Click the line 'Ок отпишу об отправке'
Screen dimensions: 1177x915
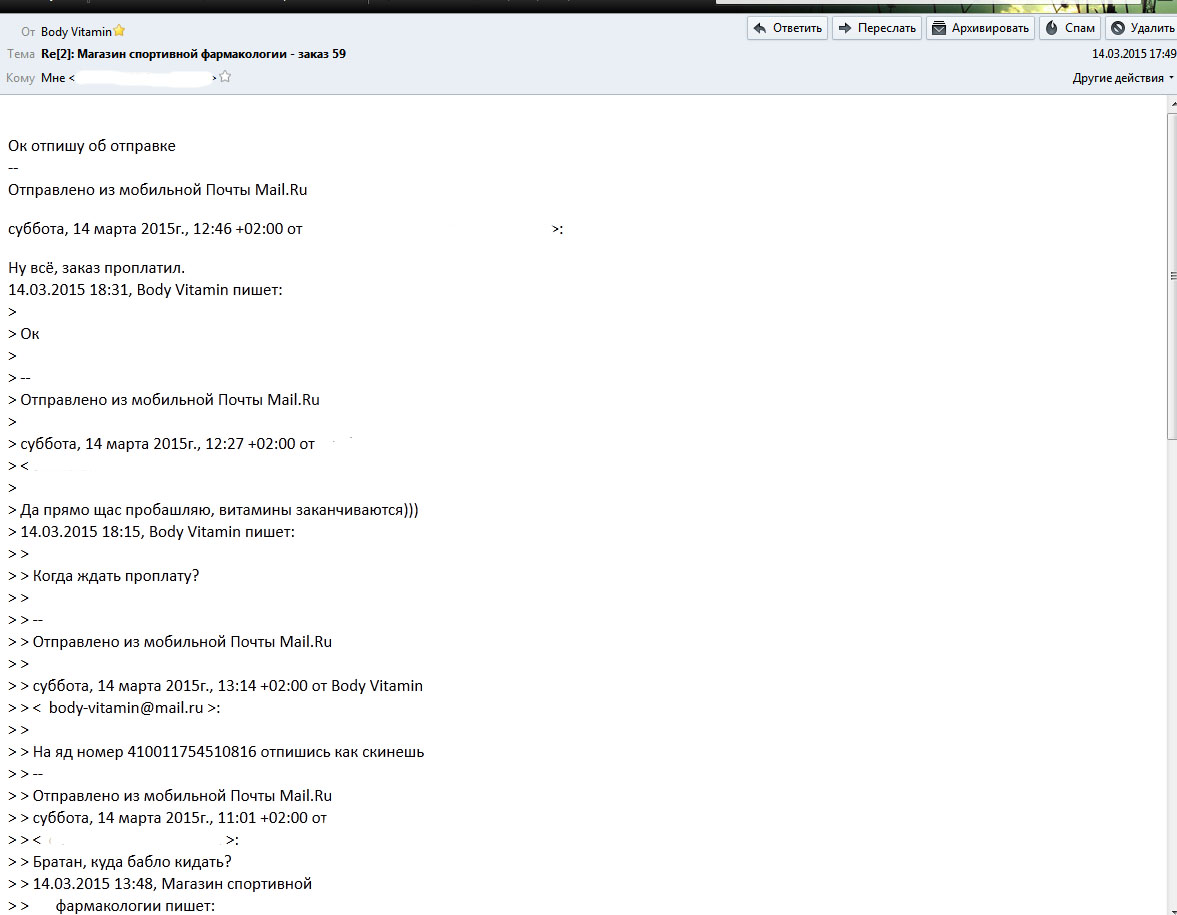pyautogui.click(x=92, y=146)
